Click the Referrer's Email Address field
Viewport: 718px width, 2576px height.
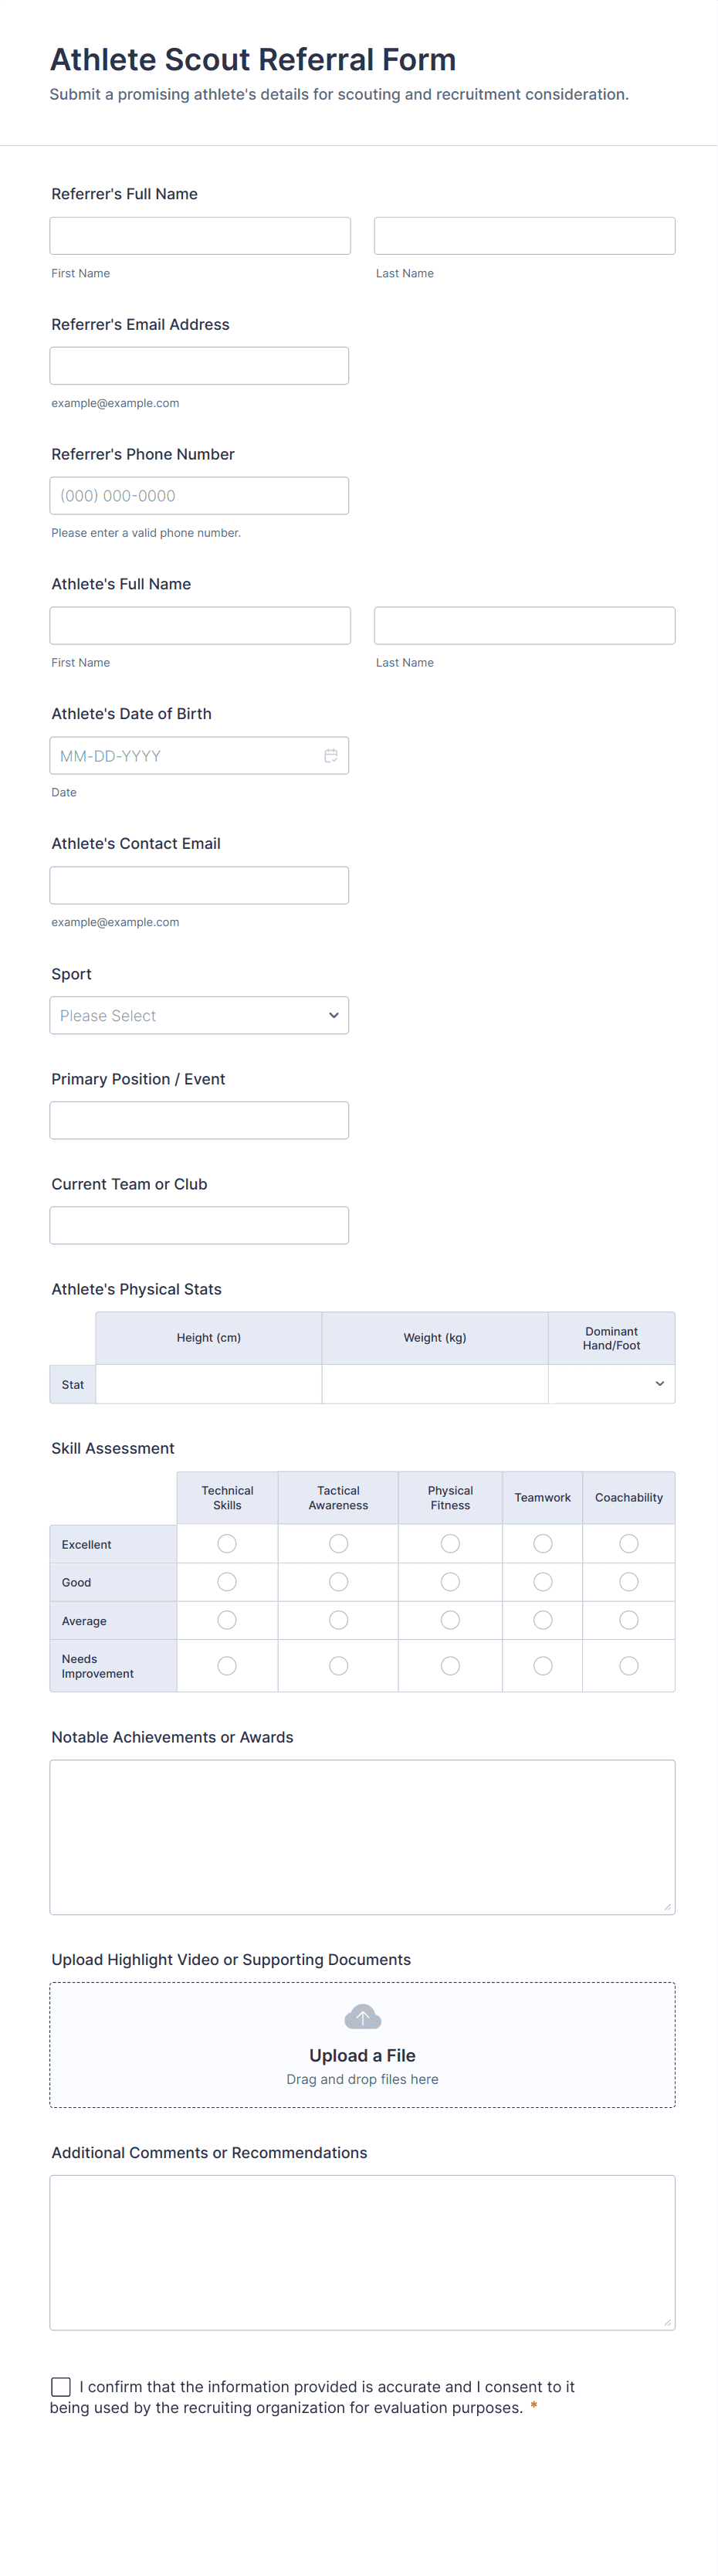[x=199, y=366]
